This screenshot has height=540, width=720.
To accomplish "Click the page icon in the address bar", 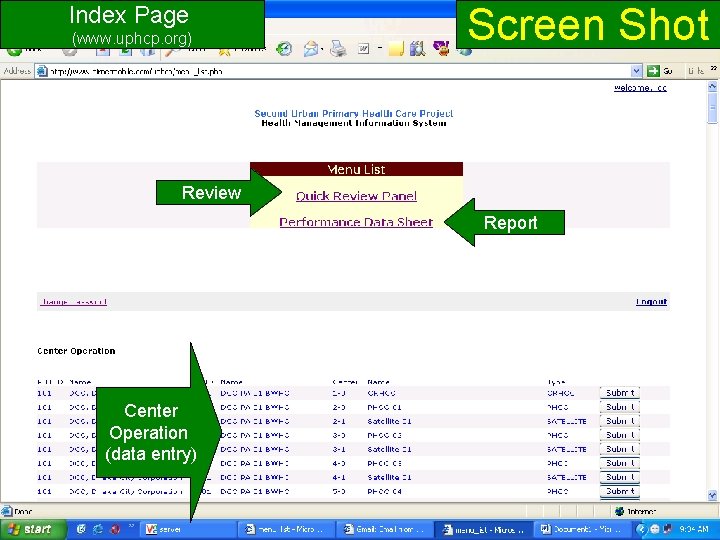I will click(42, 71).
